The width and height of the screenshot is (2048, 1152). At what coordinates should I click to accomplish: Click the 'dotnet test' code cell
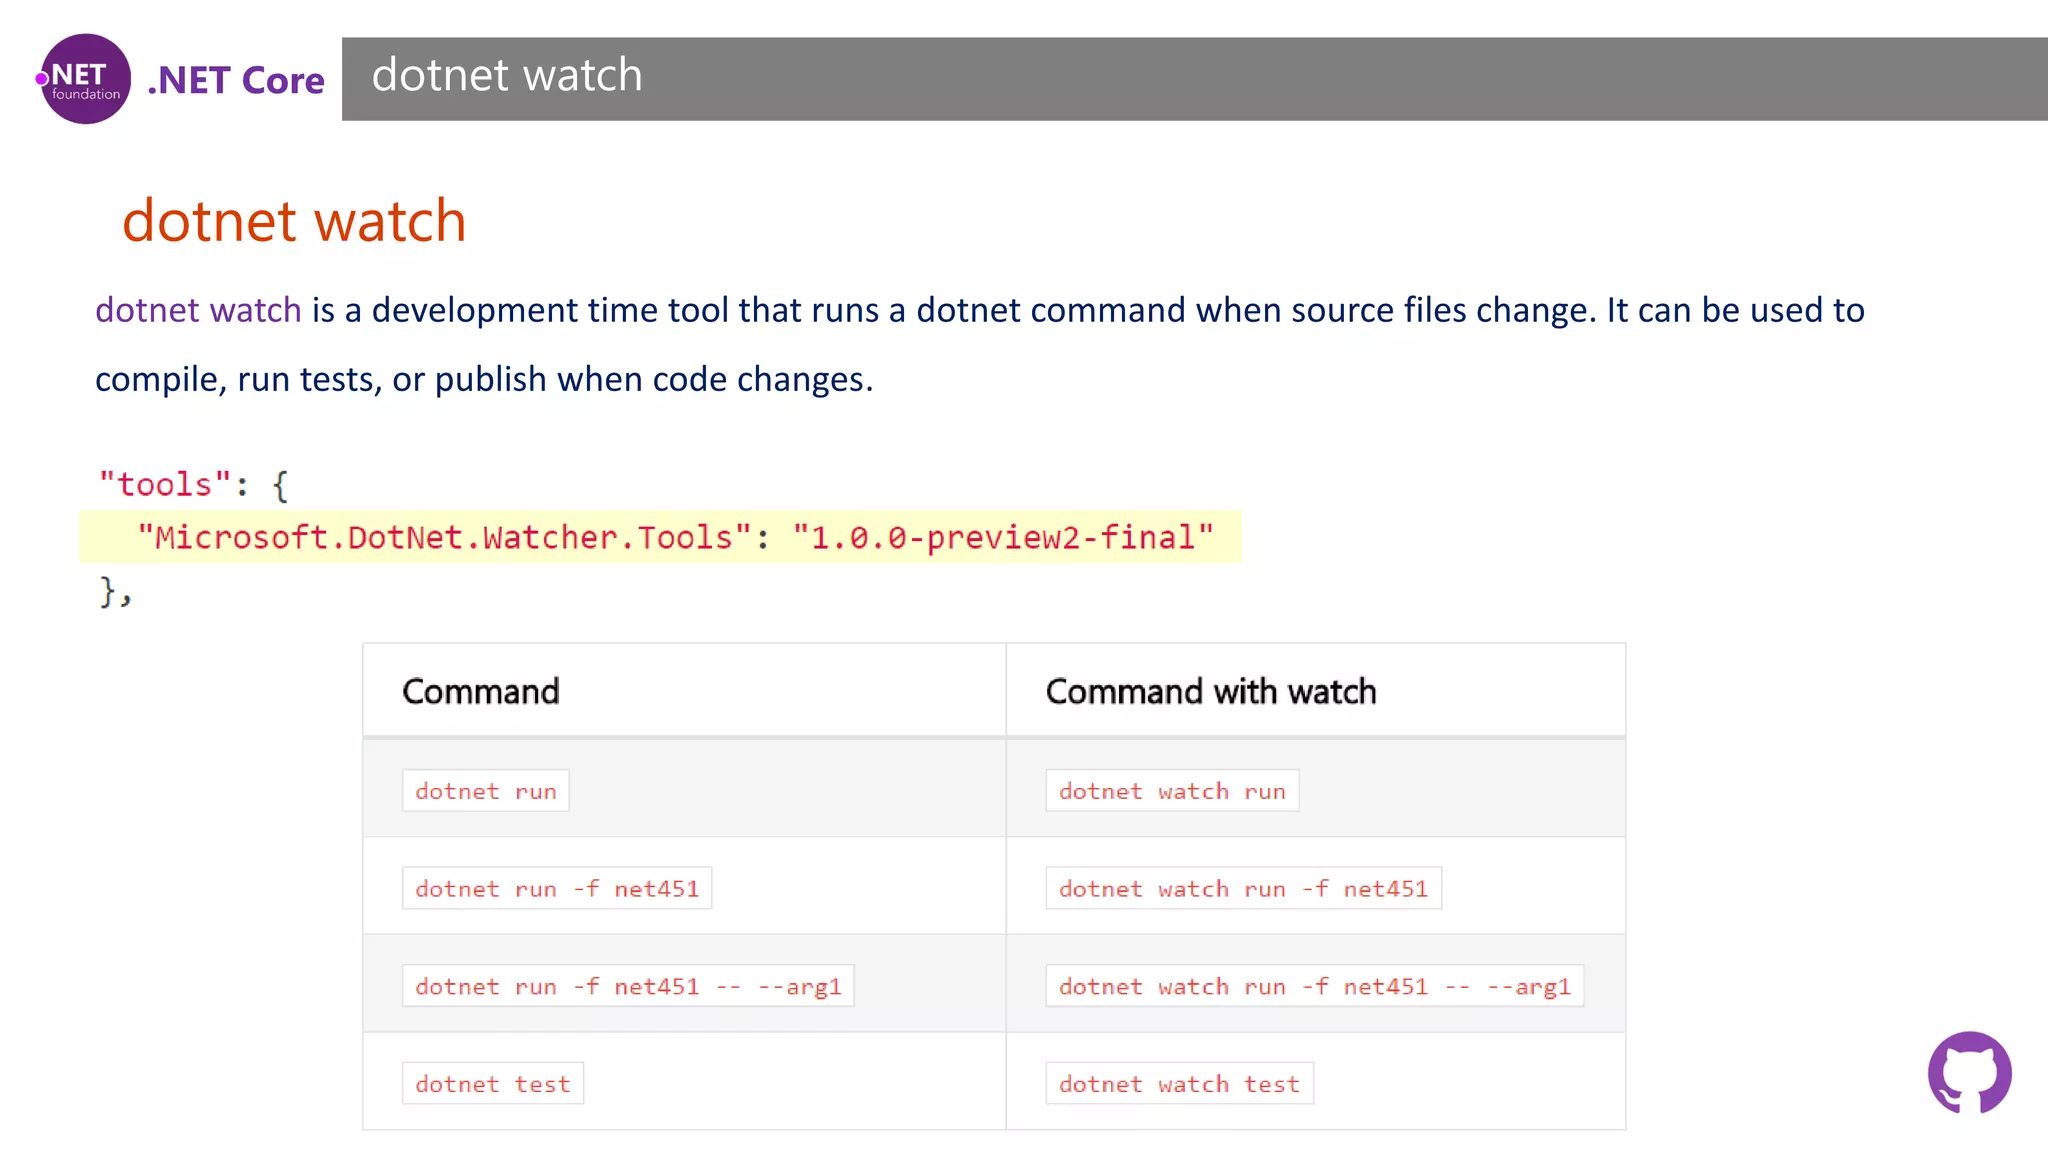492,1084
